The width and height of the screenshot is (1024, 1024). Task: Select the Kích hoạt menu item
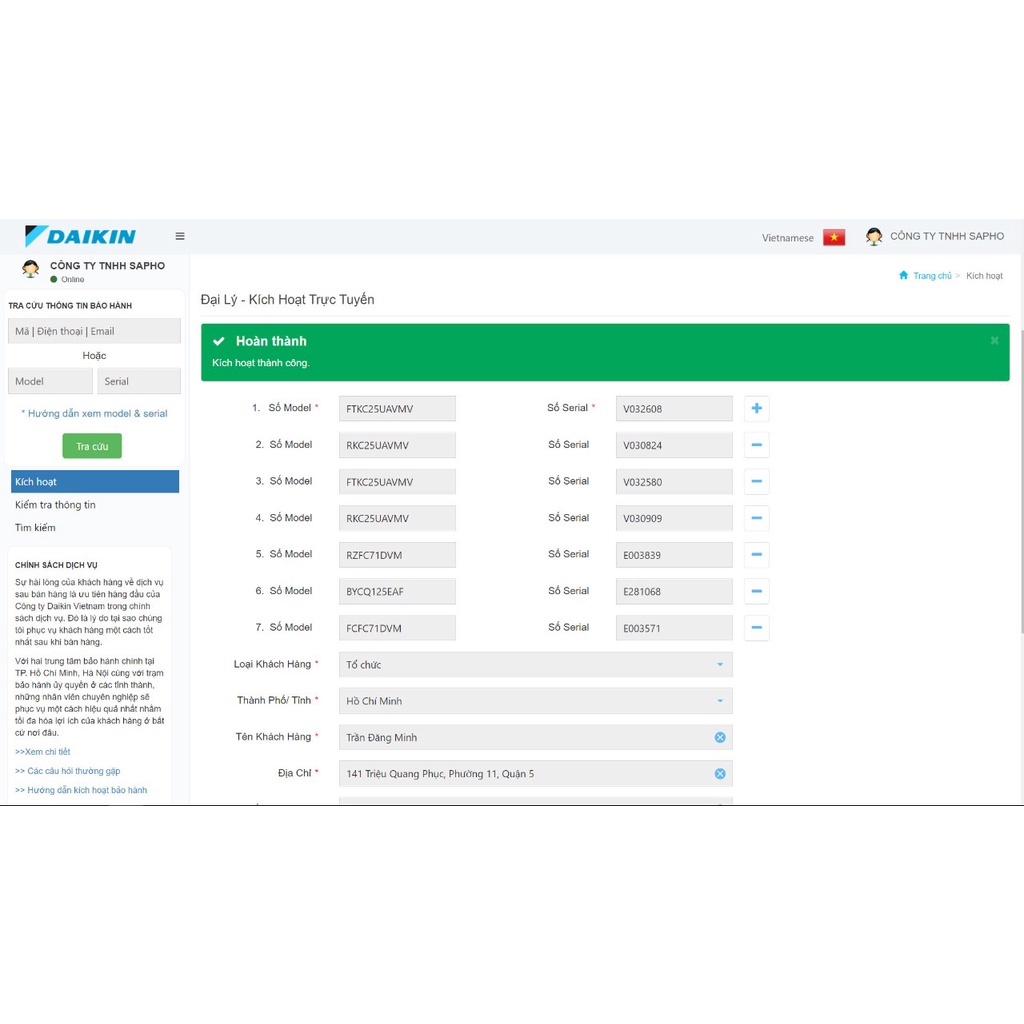tap(95, 482)
